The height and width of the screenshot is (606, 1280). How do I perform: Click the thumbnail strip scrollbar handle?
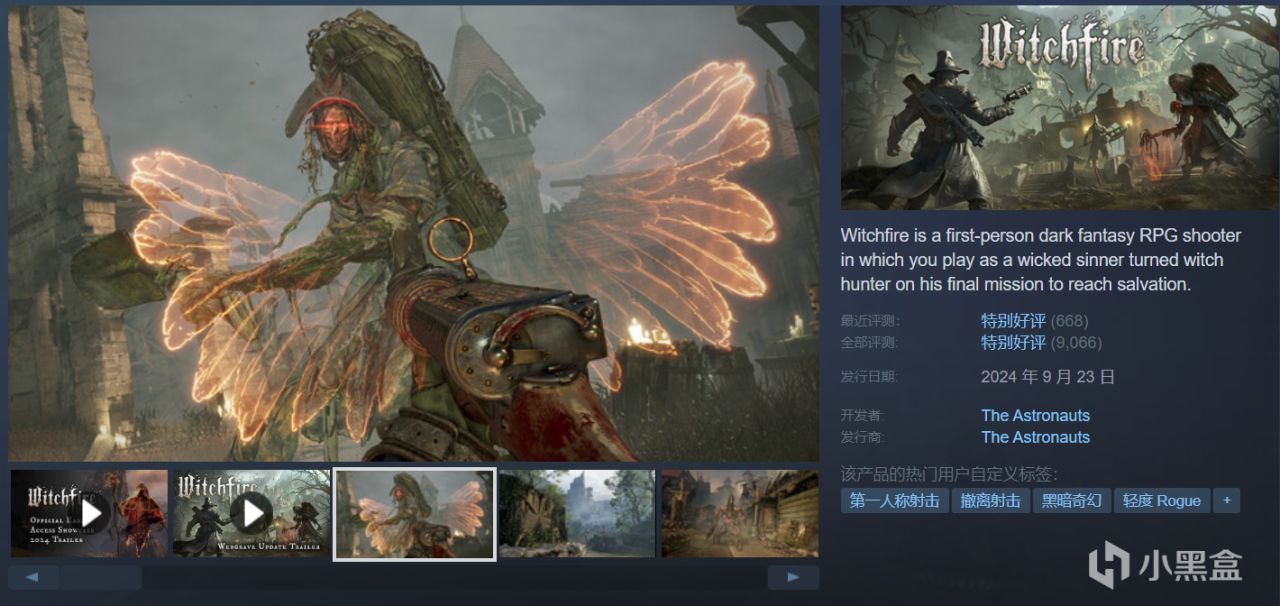click(100, 577)
